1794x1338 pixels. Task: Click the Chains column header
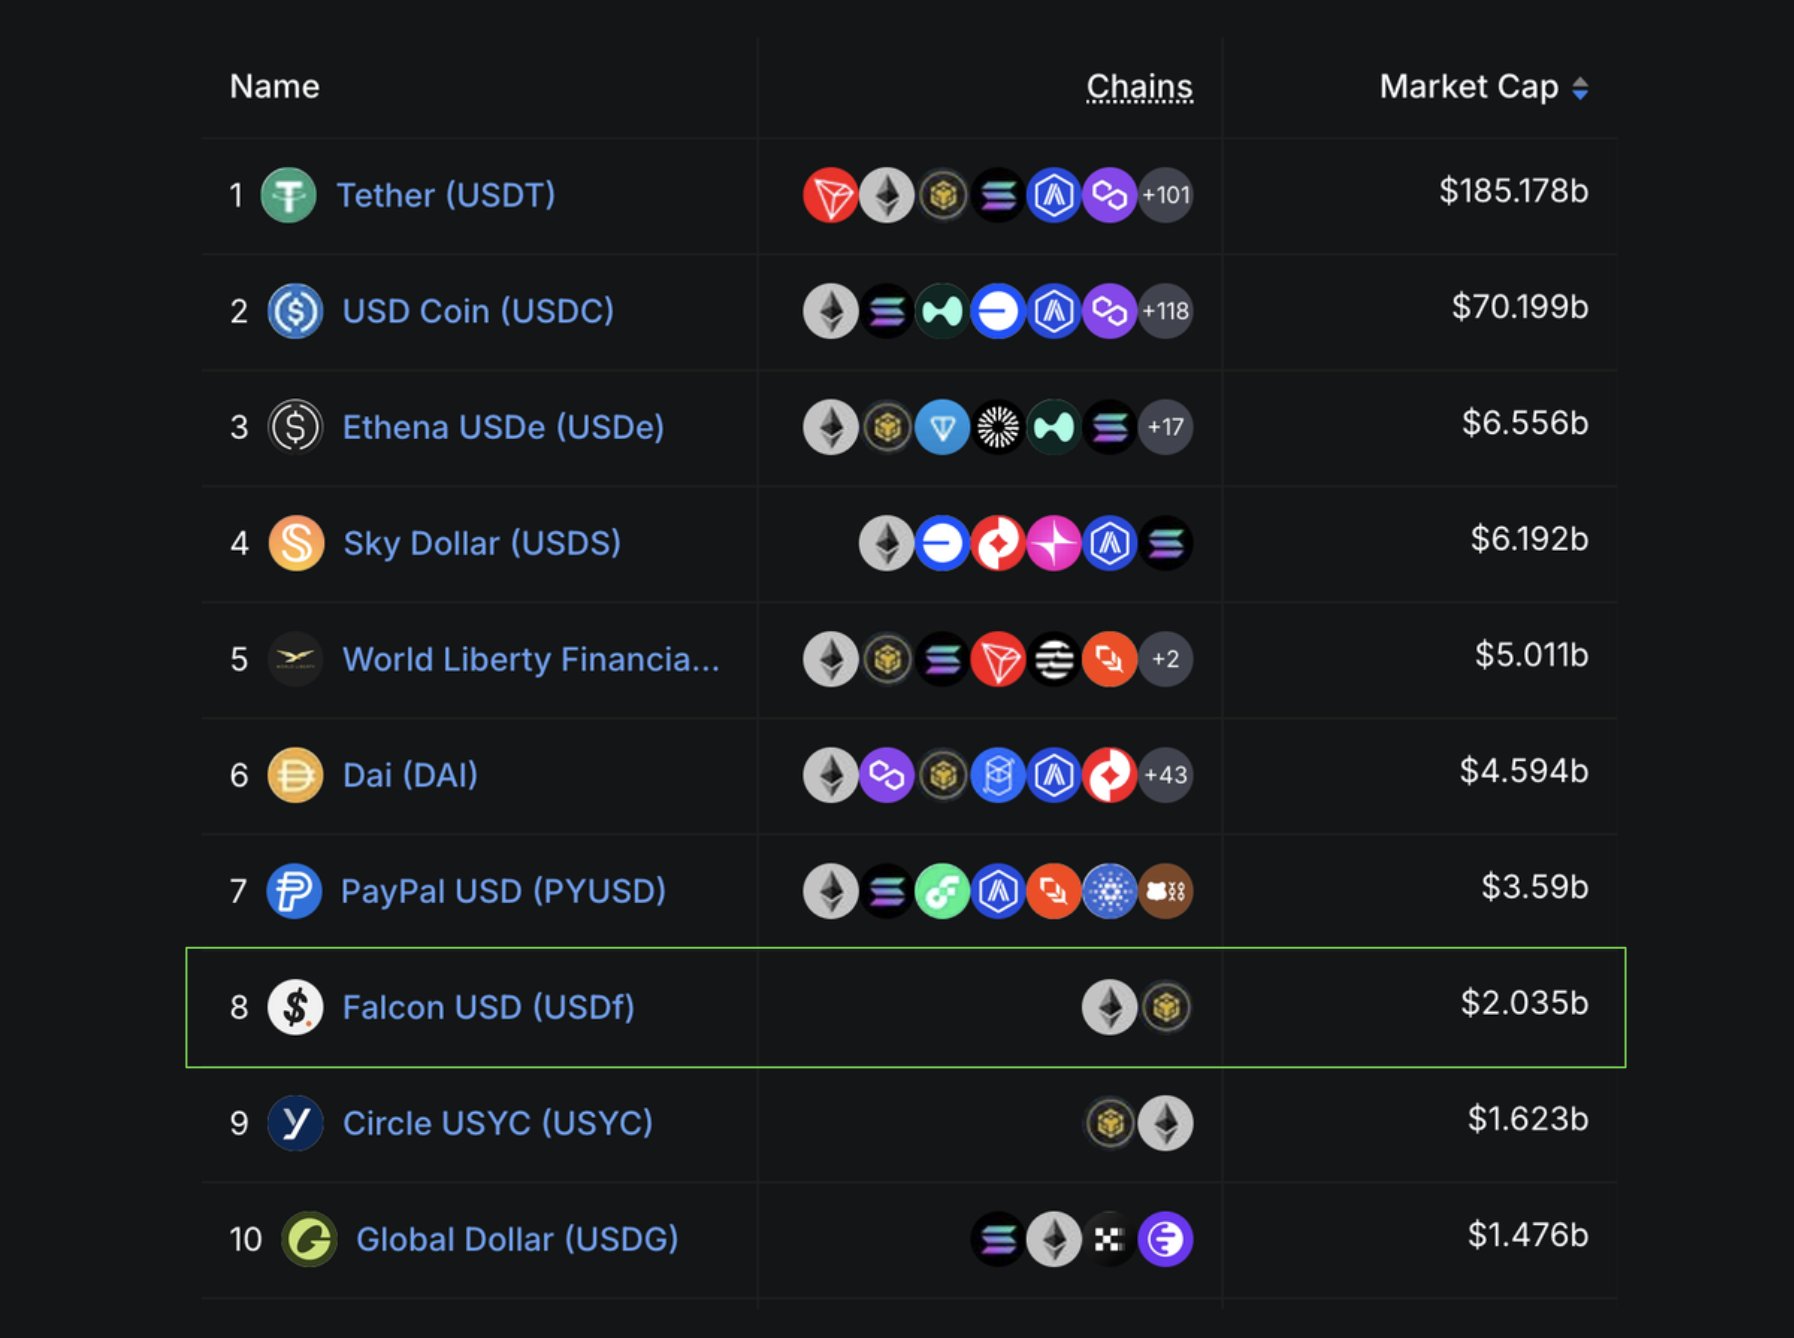pyautogui.click(x=1139, y=87)
